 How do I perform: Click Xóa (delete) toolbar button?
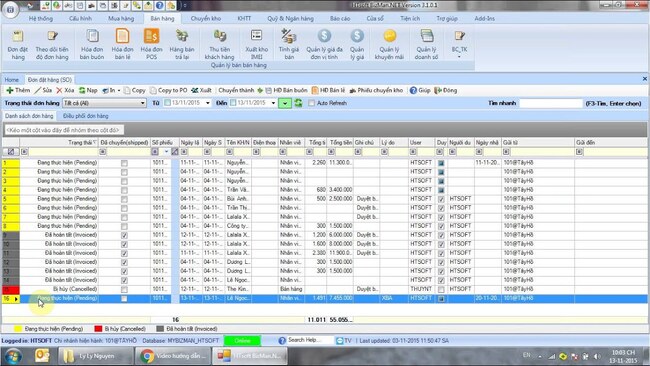point(65,90)
